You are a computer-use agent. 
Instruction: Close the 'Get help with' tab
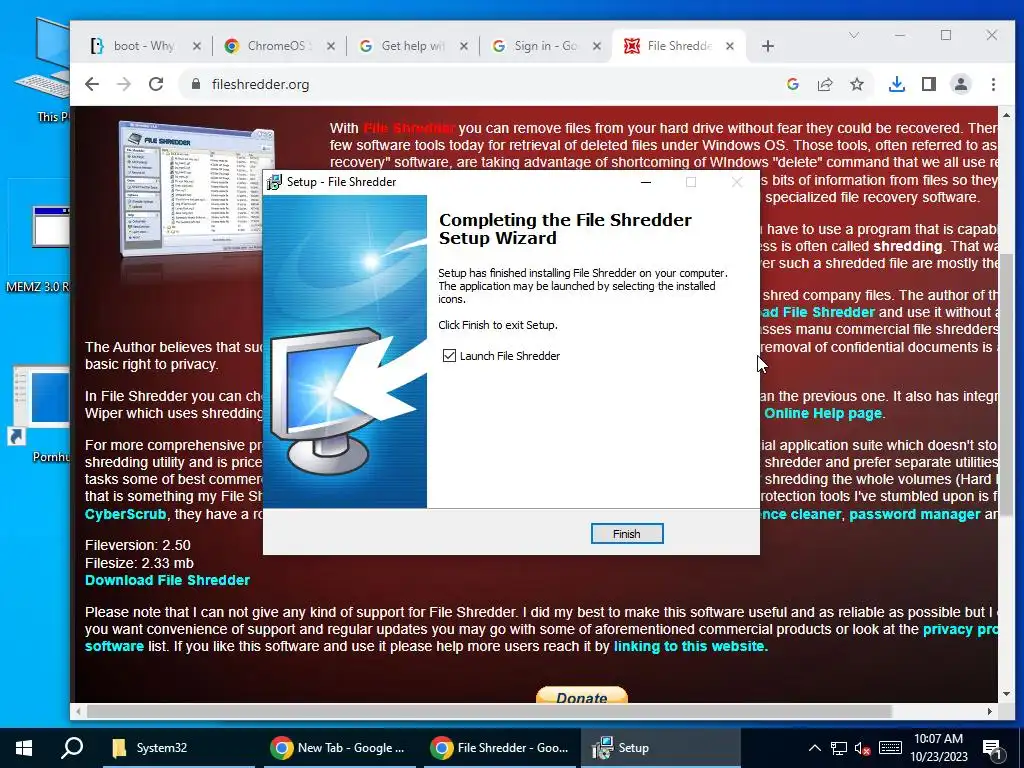(464, 46)
